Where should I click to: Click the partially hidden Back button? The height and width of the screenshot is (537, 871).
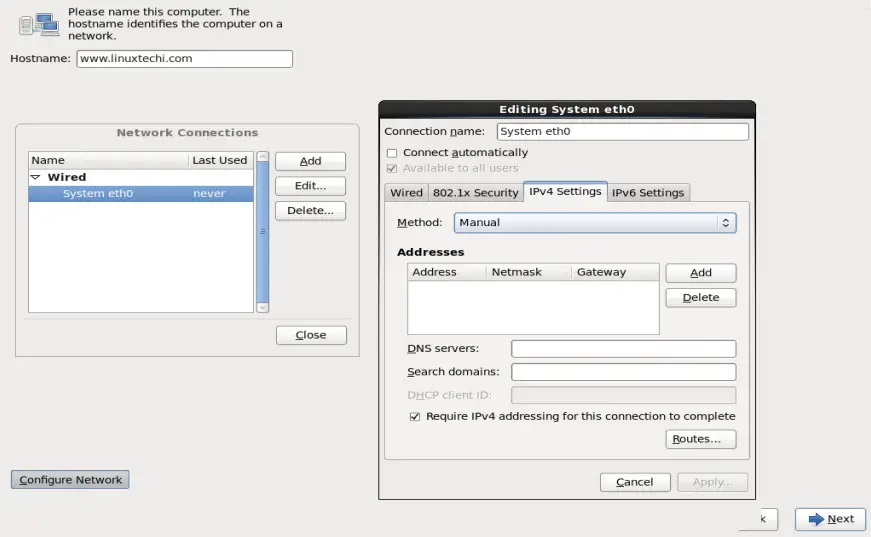(x=767, y=519)
